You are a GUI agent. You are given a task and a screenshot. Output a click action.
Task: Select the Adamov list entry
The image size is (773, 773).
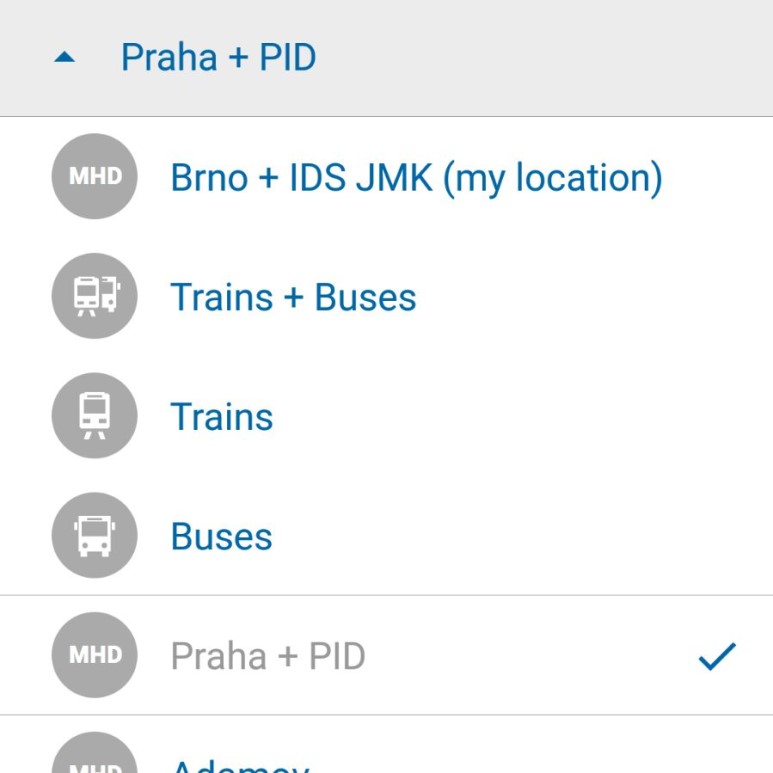[386, 744]
